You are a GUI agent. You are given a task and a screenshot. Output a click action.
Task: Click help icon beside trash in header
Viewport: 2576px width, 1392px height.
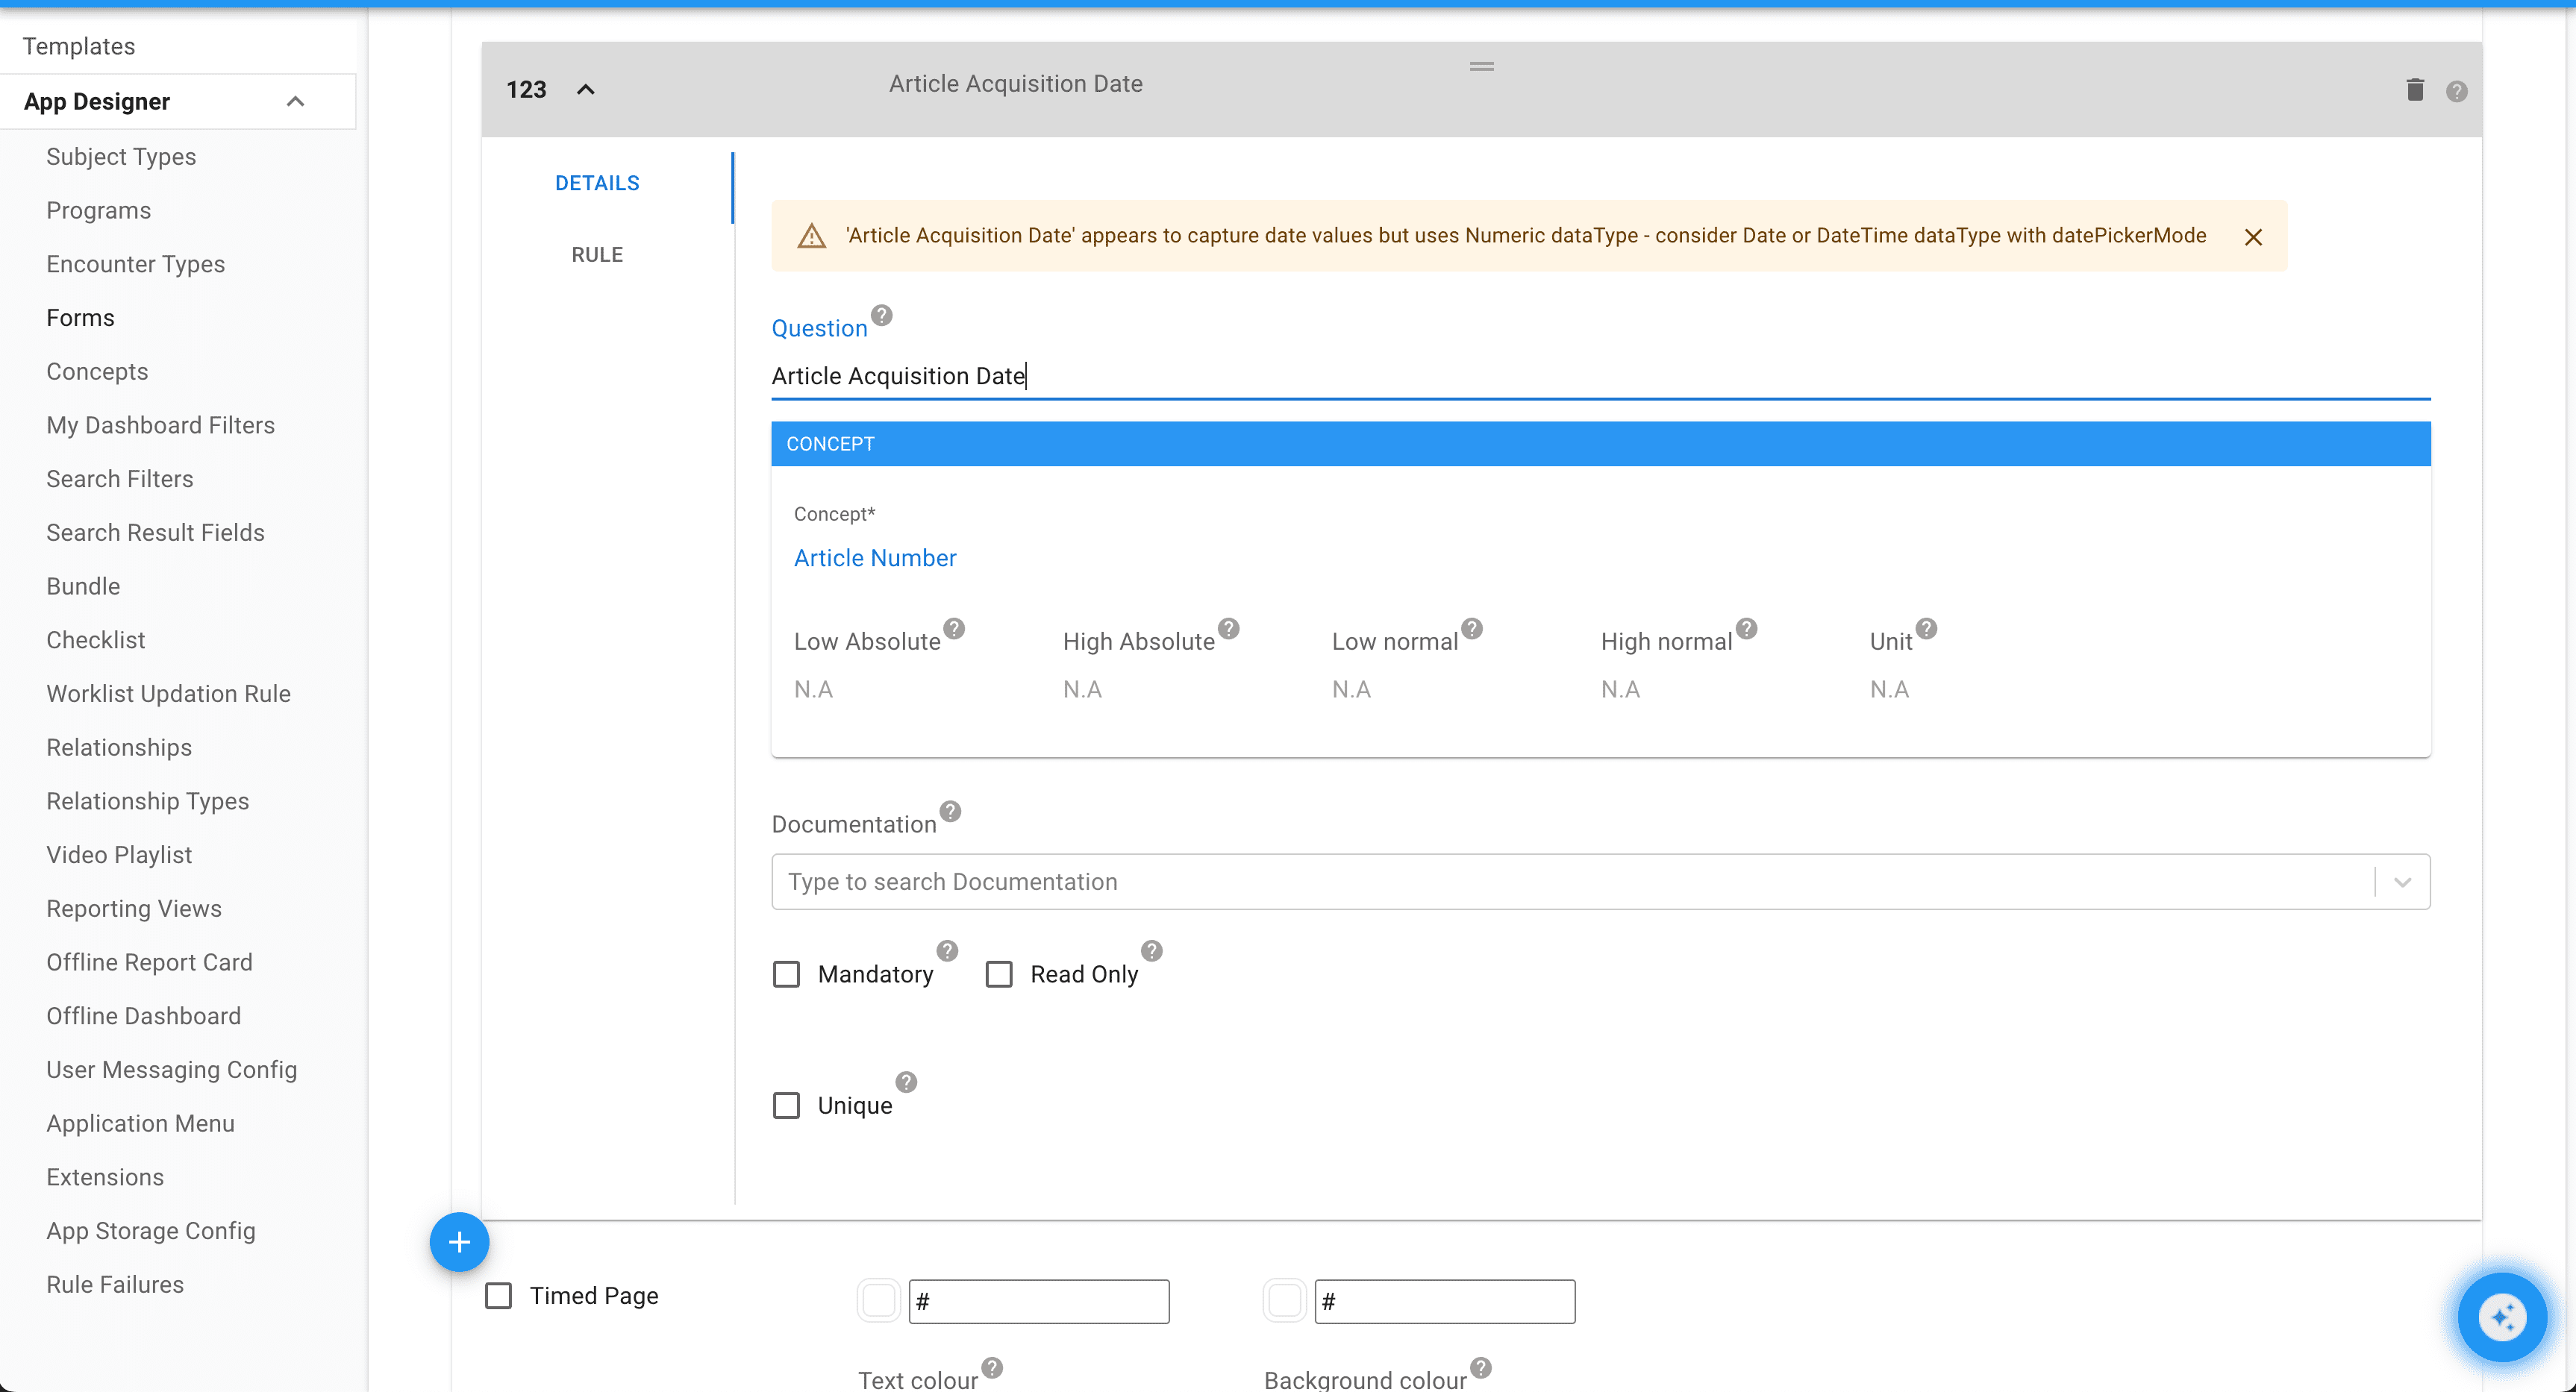[2456, 92]
